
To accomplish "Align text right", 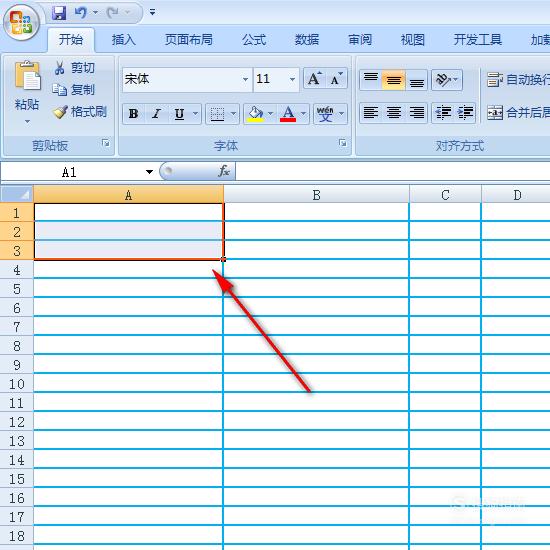I will (x=417, y=113).
